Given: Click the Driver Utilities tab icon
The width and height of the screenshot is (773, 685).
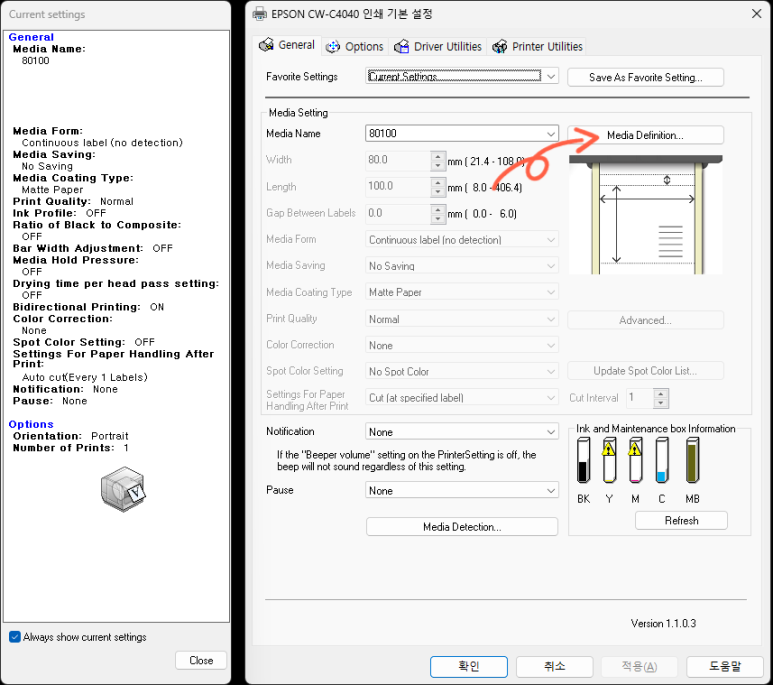Looking at the screenshot, I should [401, 46].
